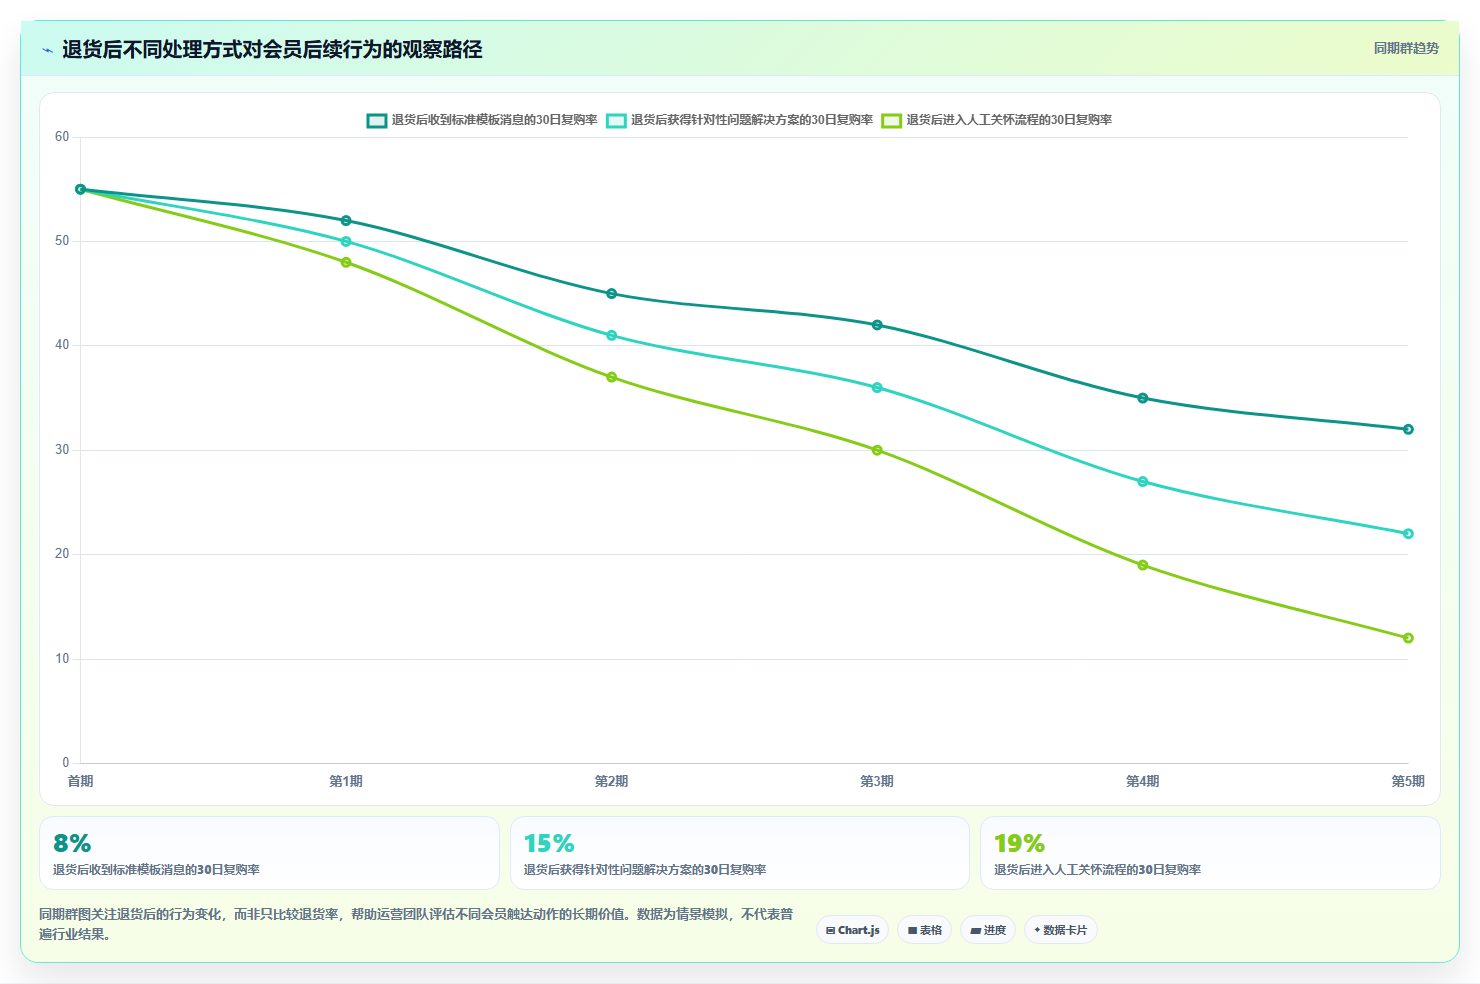Screen dimensions: 1480x984
Task: Click the cyan data point at 第2期
Action: pos(612,335)
